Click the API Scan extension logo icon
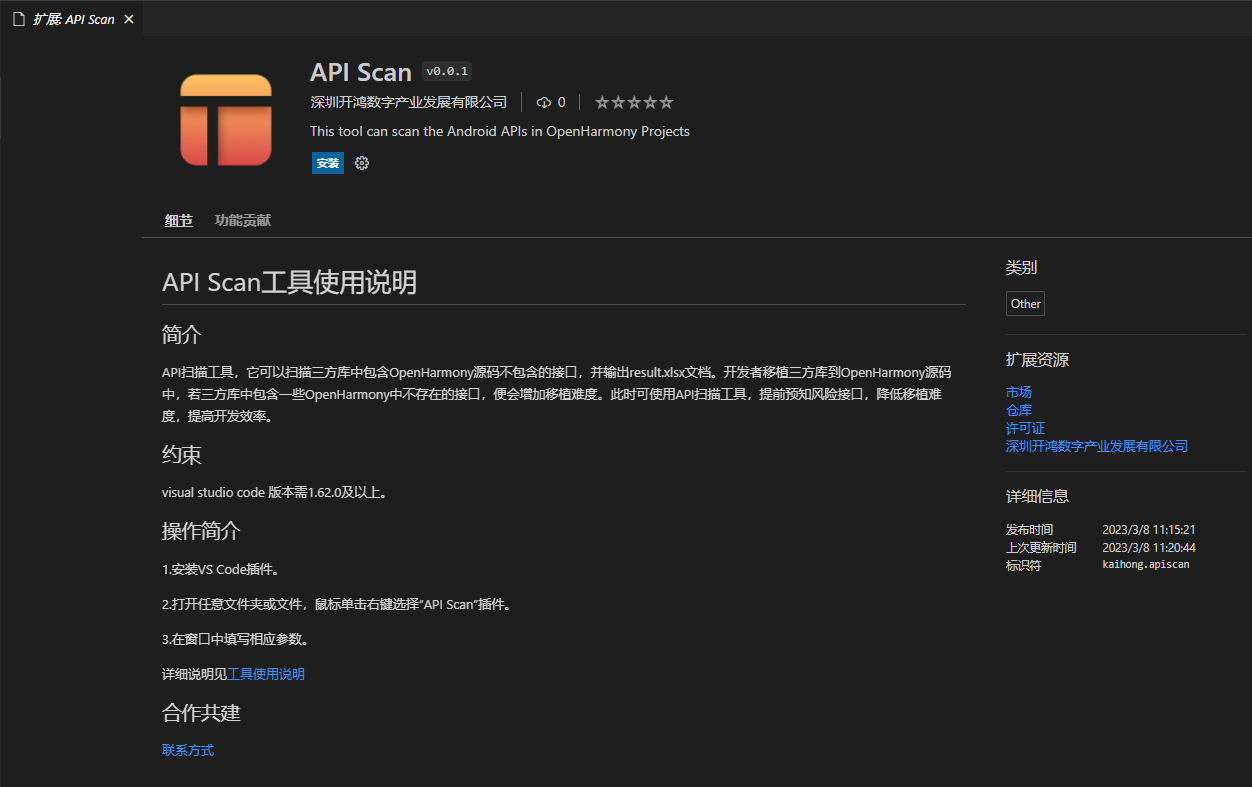Viewport: 1252px width, 787px height. tap(226, 120)
